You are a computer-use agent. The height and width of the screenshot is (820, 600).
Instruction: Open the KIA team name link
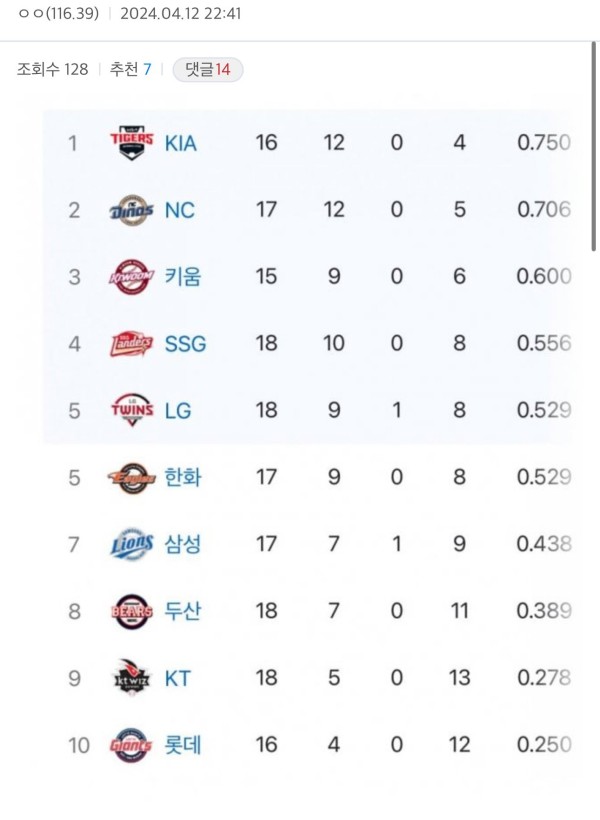click(180, 143)
